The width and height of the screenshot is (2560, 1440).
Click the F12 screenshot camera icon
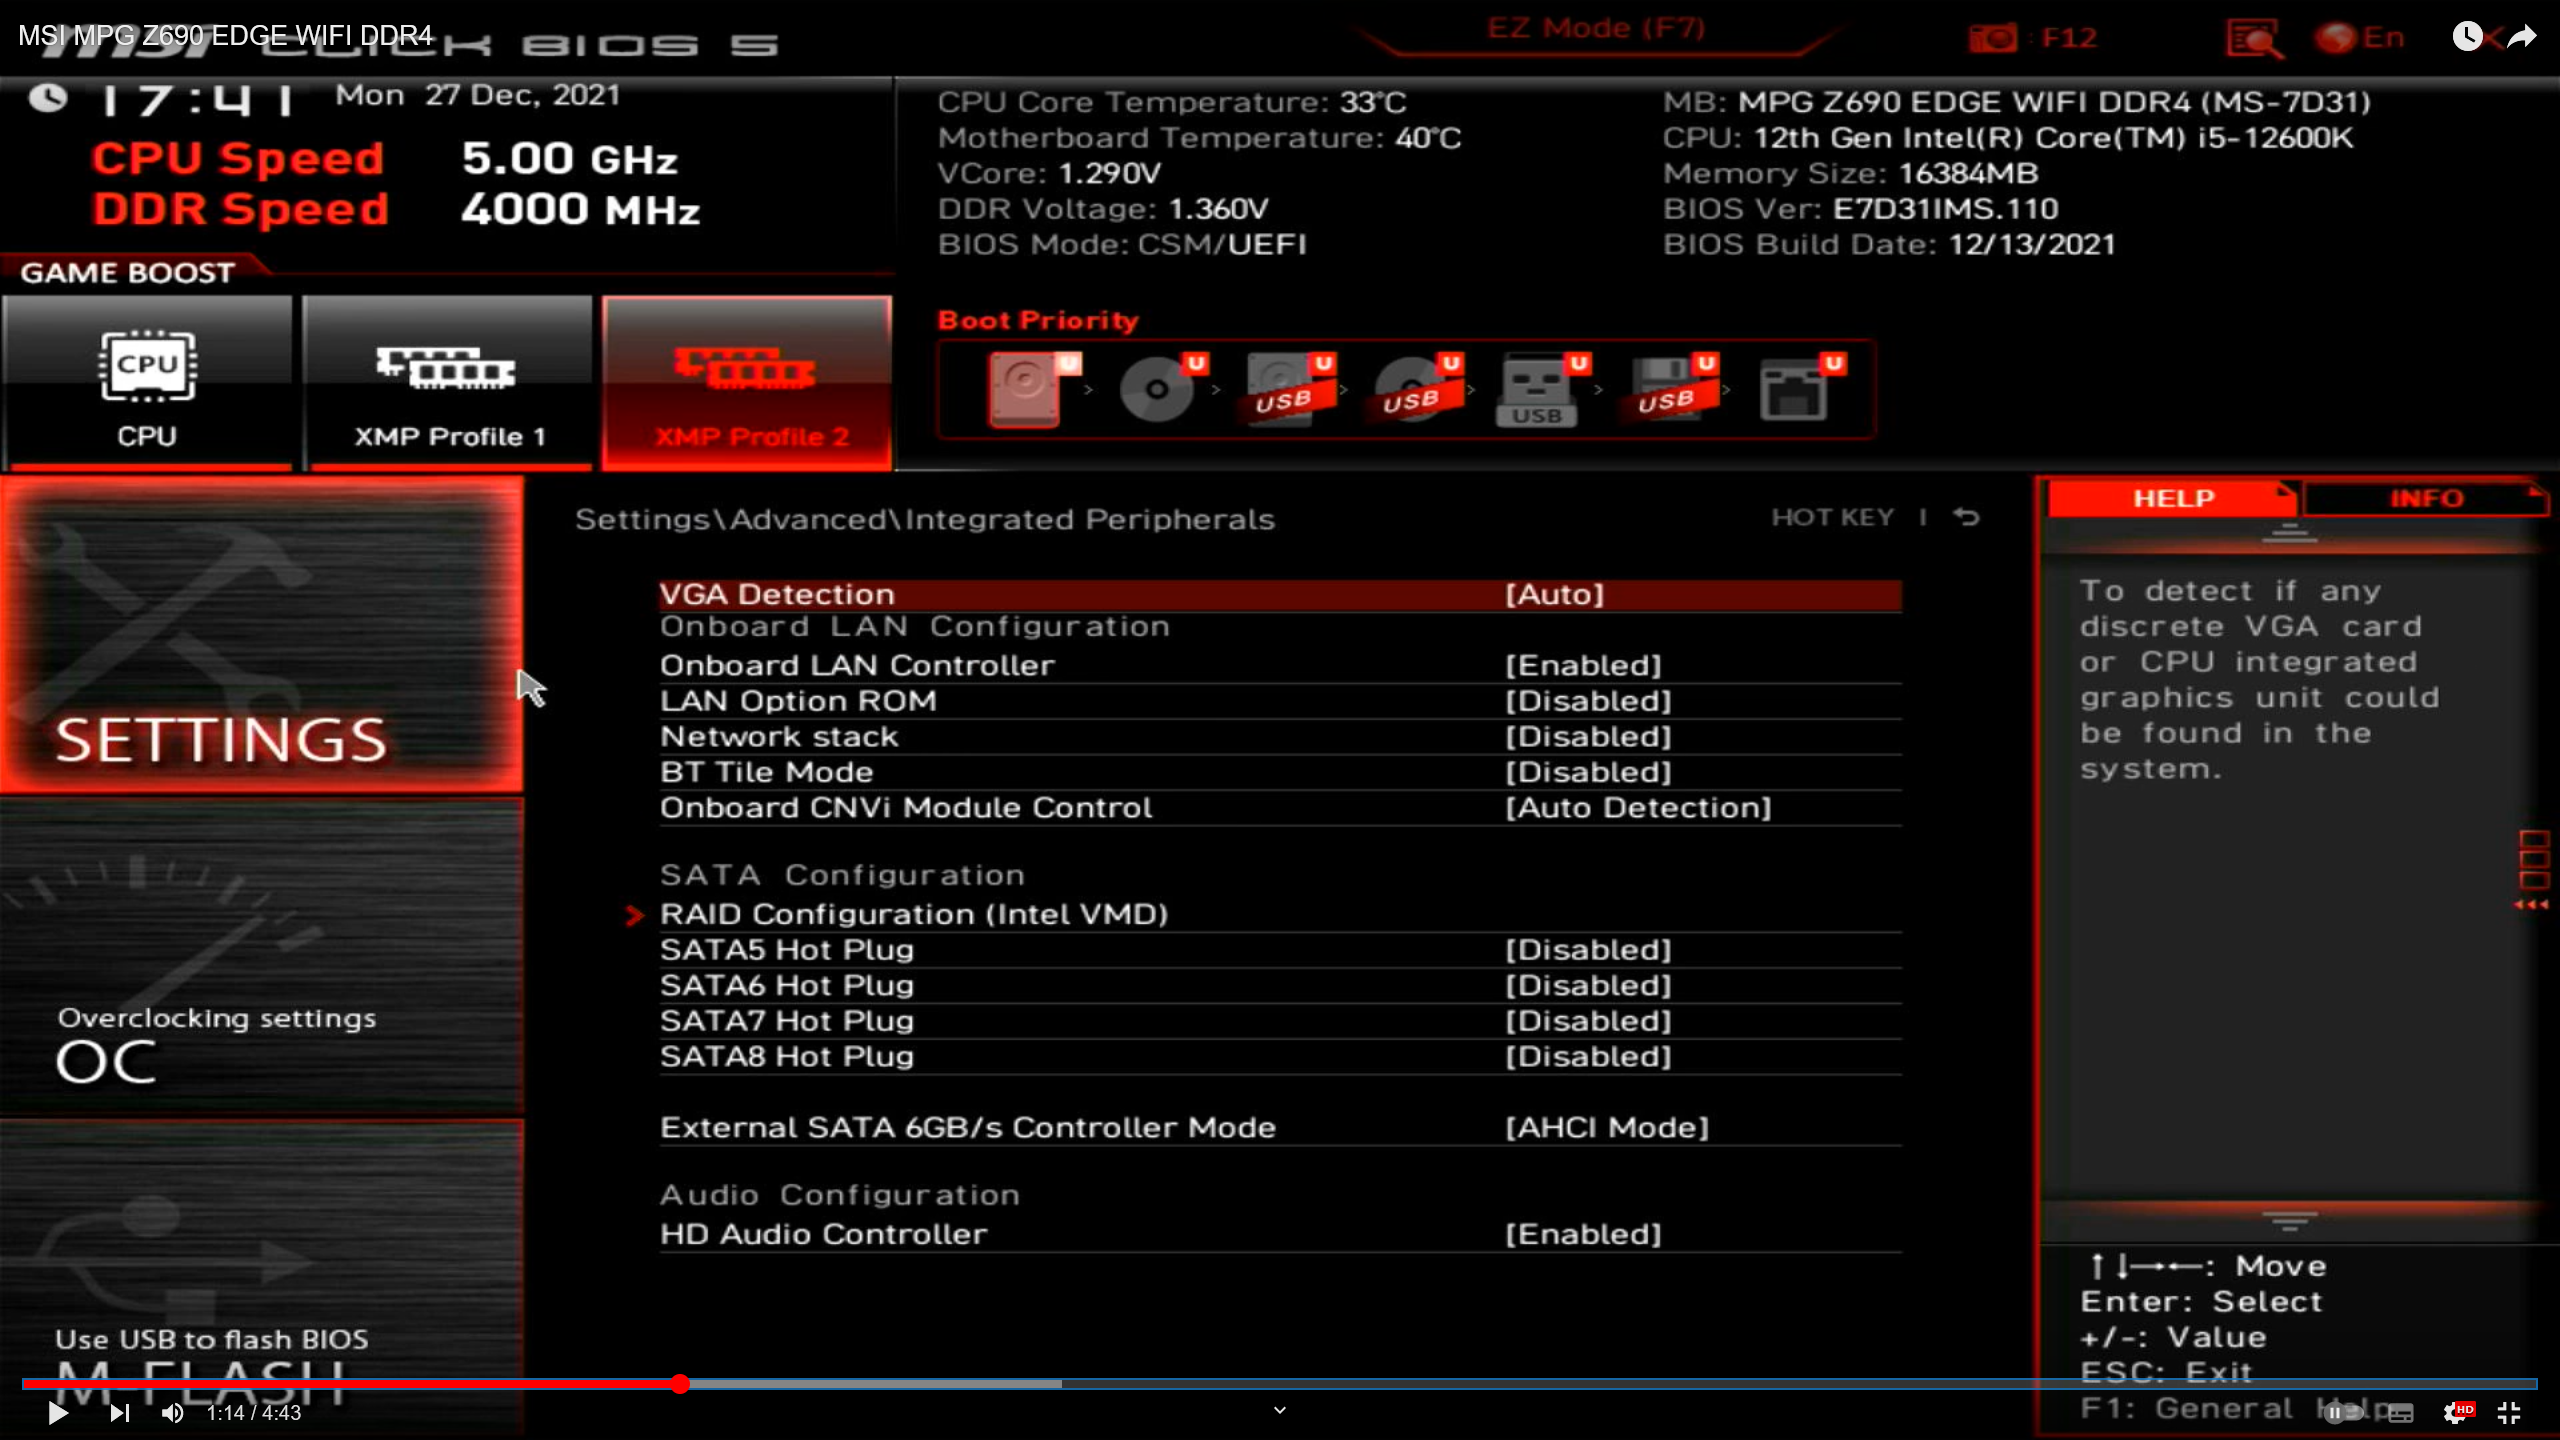pos(1992,39)
